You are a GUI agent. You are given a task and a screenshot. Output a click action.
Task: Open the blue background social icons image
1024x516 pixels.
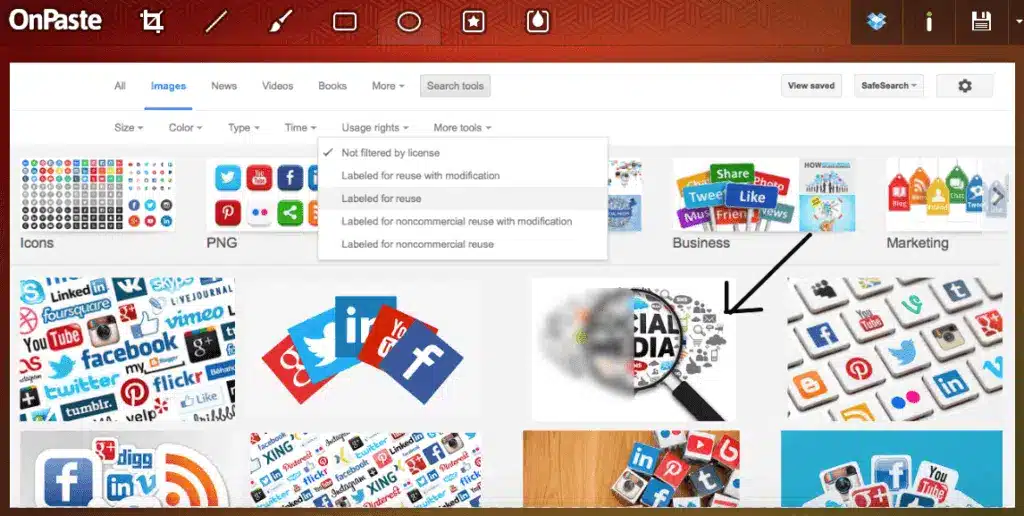tap(891, 469)
